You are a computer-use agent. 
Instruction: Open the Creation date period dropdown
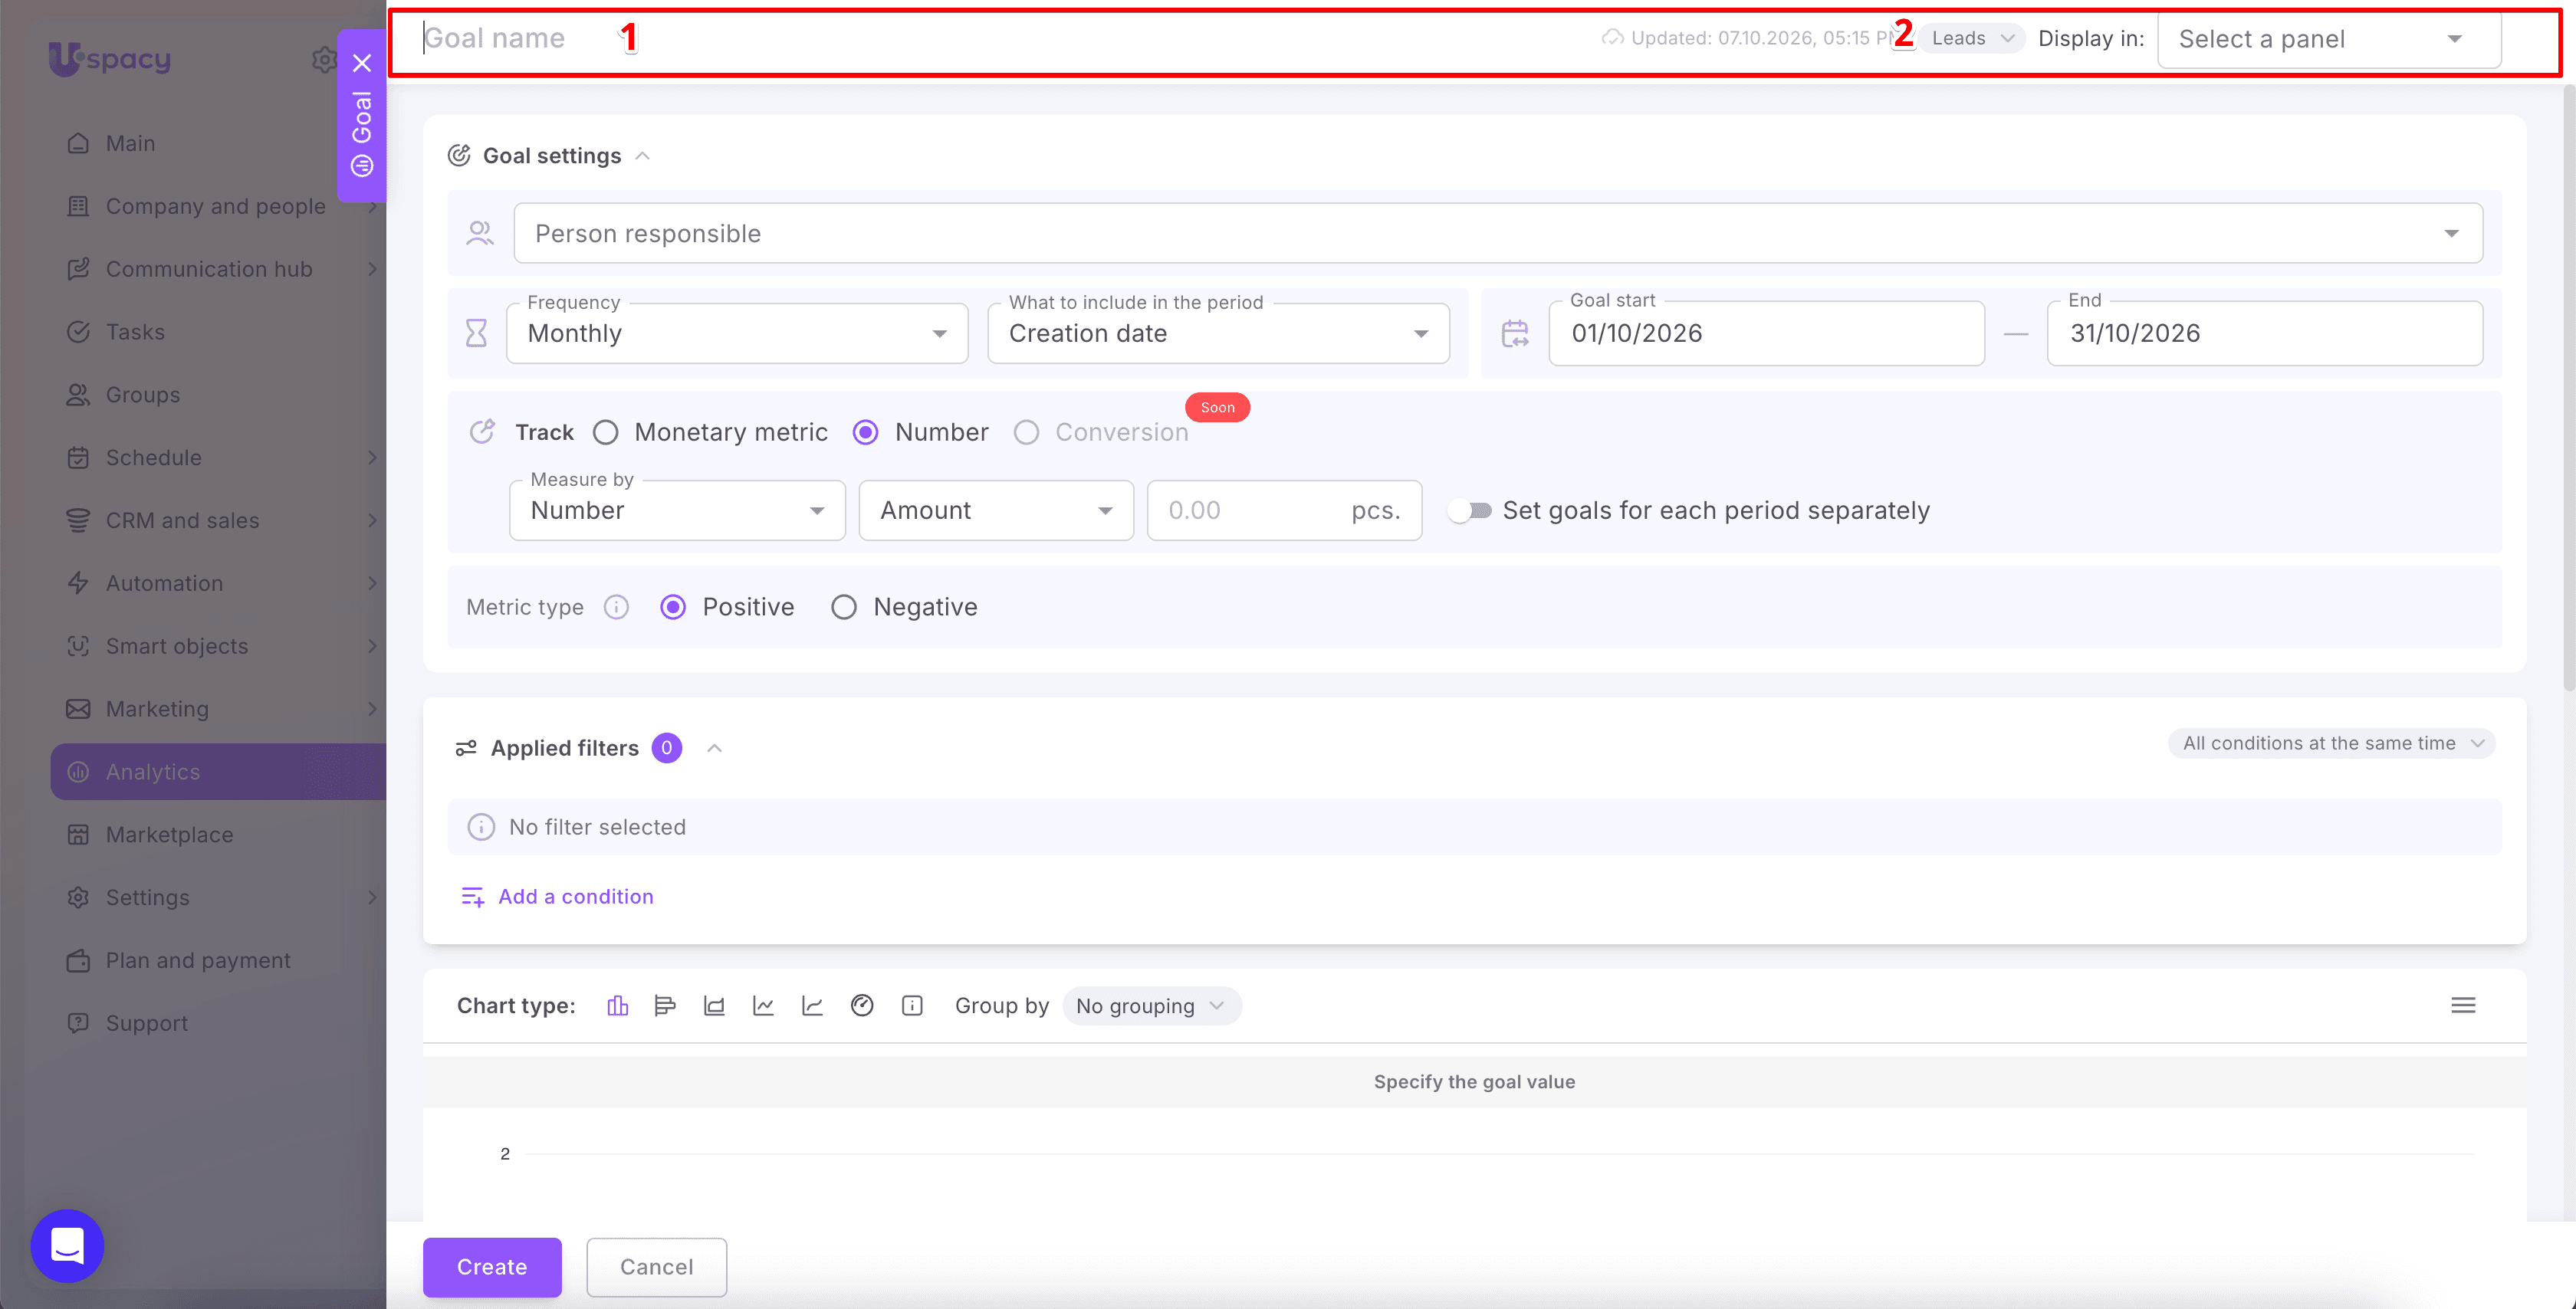coord(1218,334)
